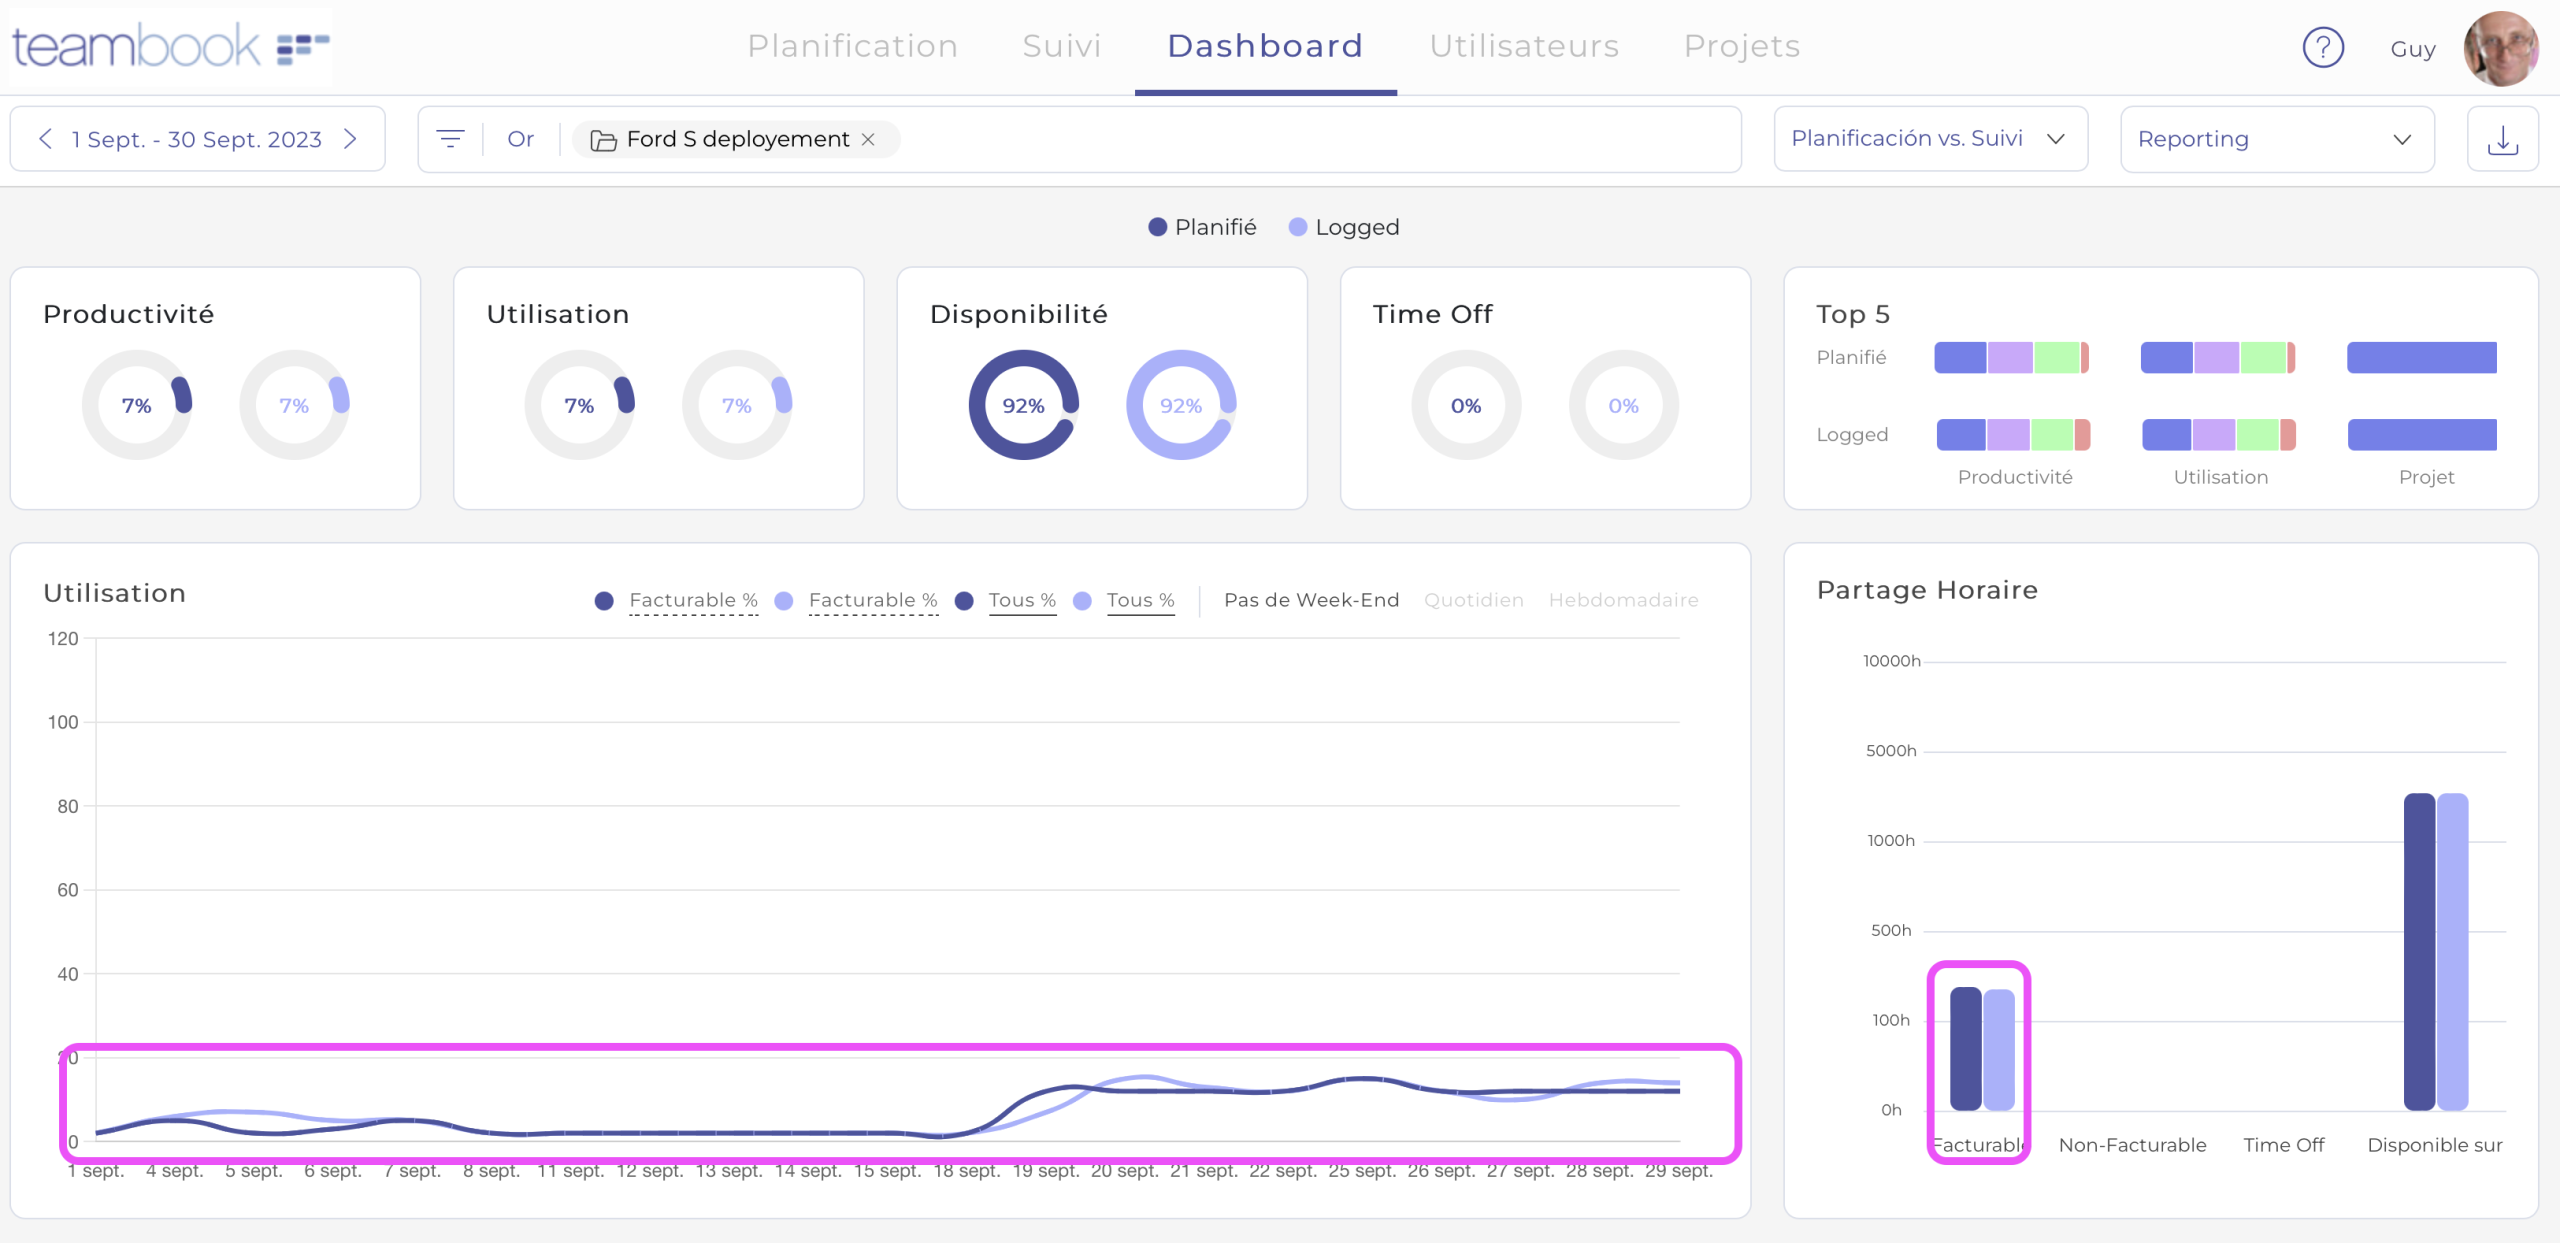
Task: Click the Or filter operator button
Action: [520, 139]
